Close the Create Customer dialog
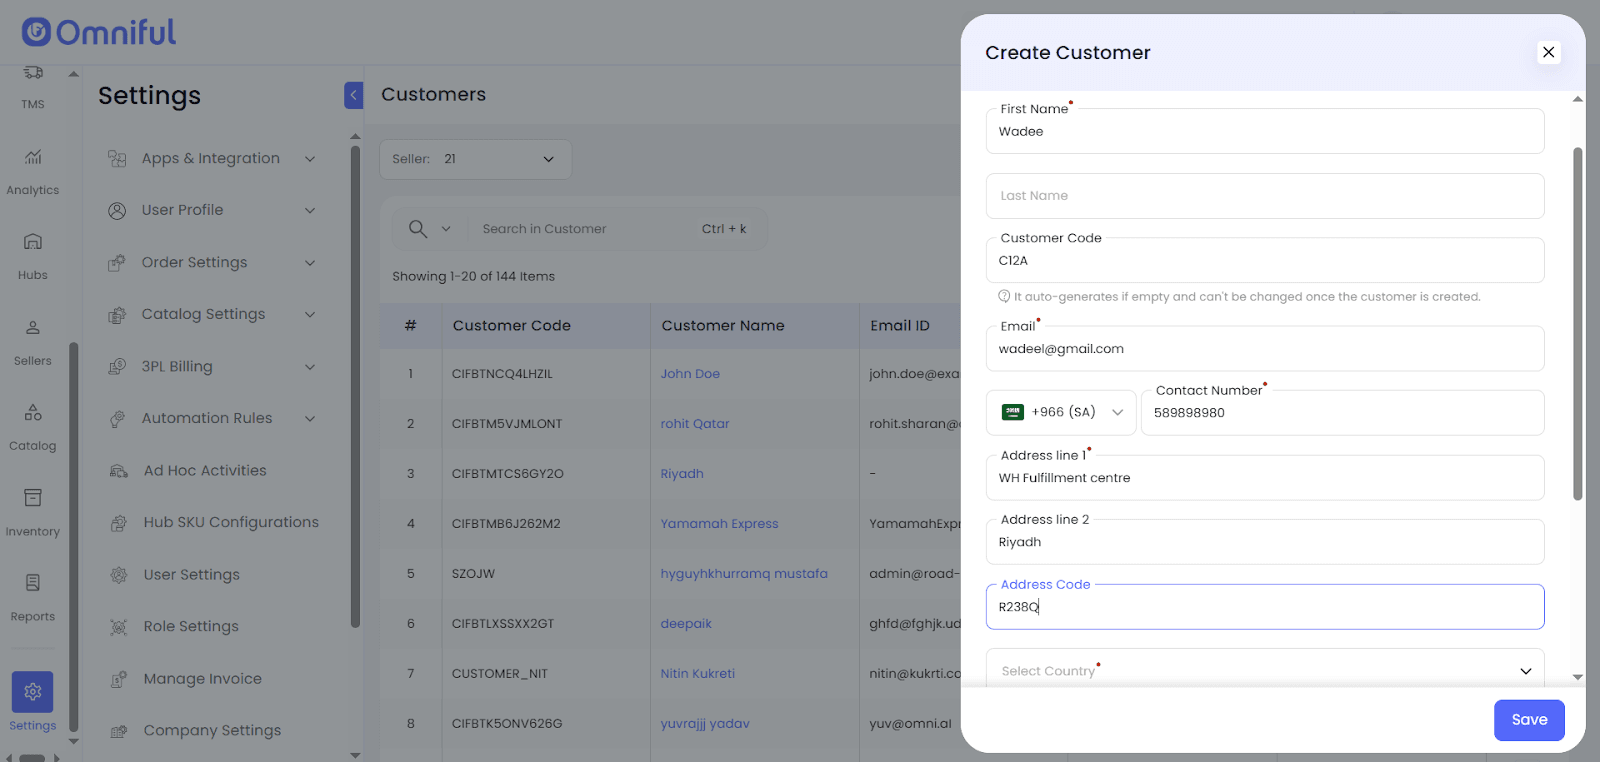Viewport: 1600px width, 762px height. point(1548,52)
